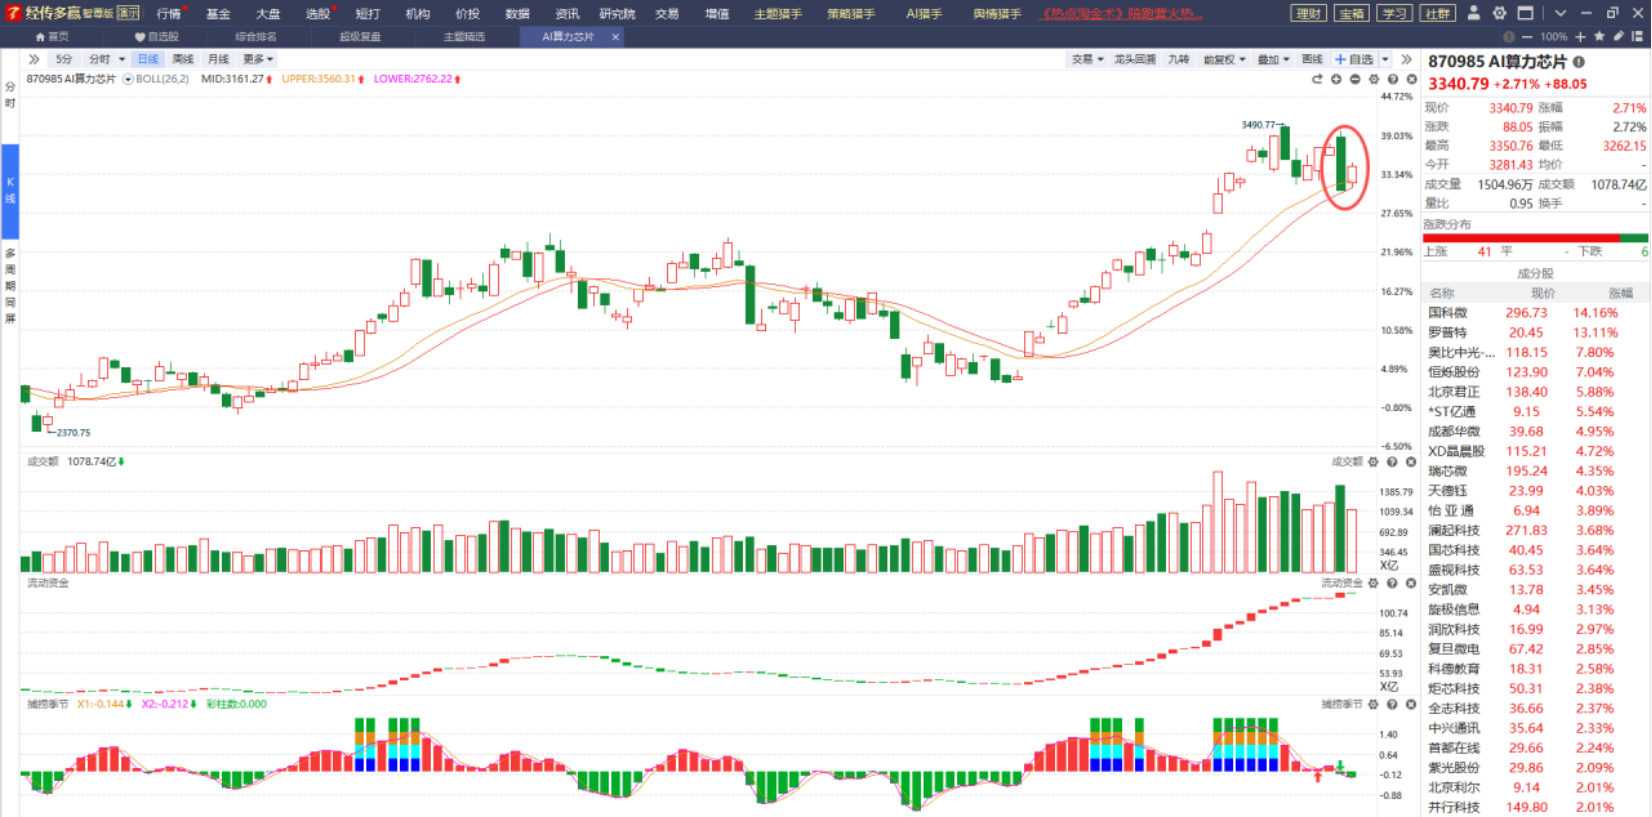
Task: Select the pencil annotate icon near 100%
Action: [x=1618, y=36]
